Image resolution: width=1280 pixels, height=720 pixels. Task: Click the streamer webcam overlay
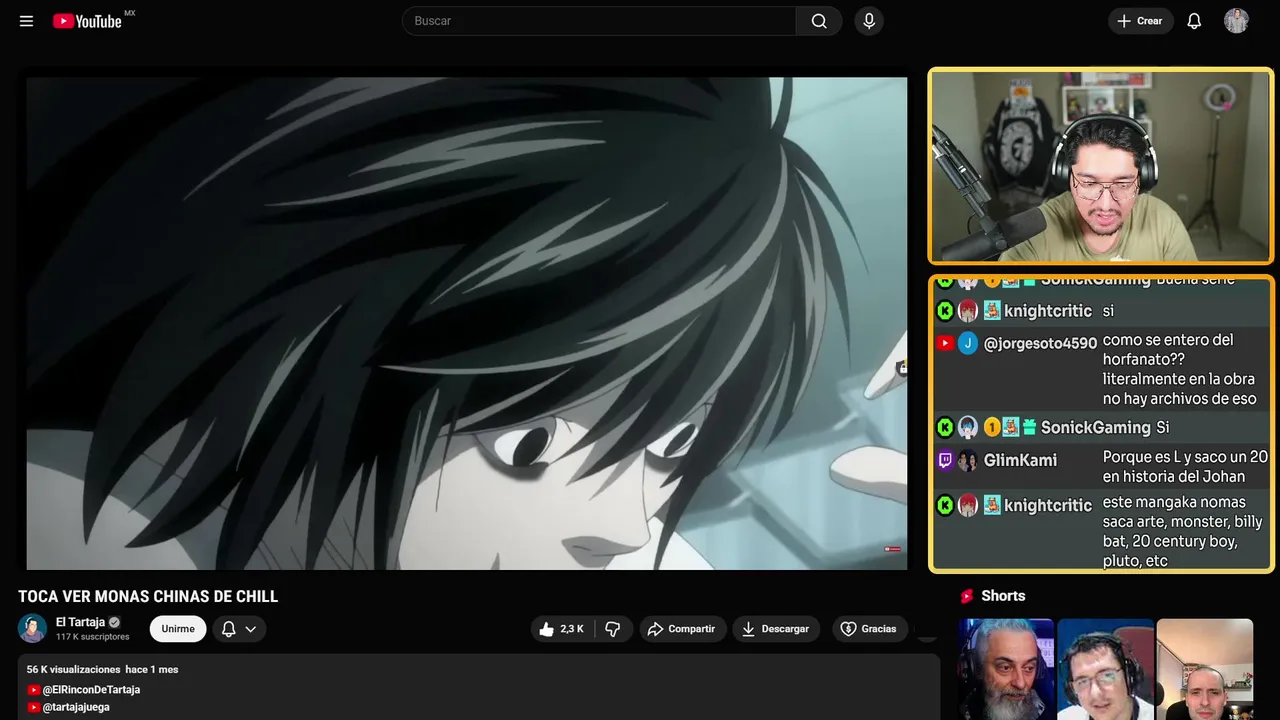[1101, 166]
